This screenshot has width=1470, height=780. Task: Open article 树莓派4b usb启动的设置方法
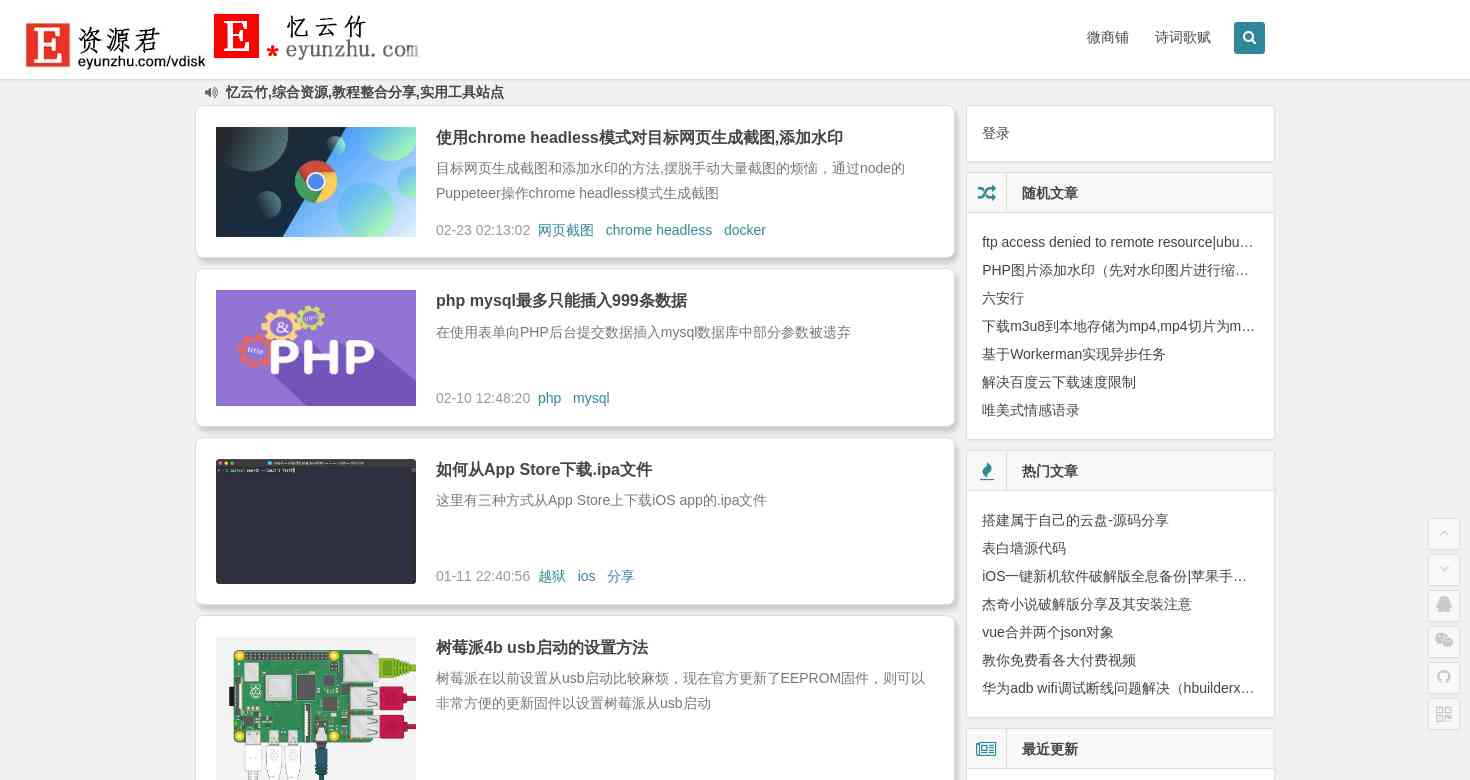542,648
